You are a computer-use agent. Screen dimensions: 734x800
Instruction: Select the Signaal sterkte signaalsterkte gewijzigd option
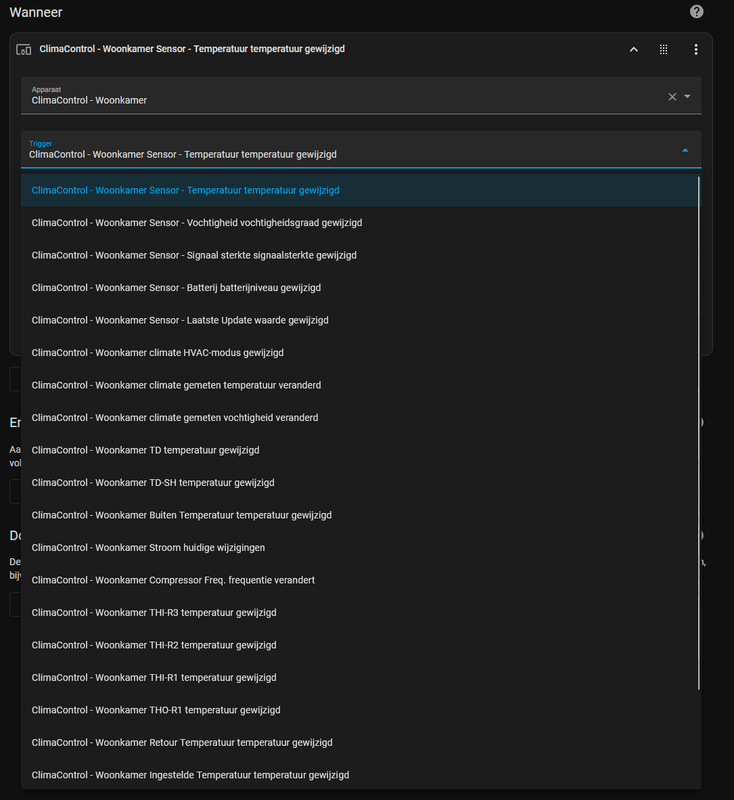click(x=194, y=255)
